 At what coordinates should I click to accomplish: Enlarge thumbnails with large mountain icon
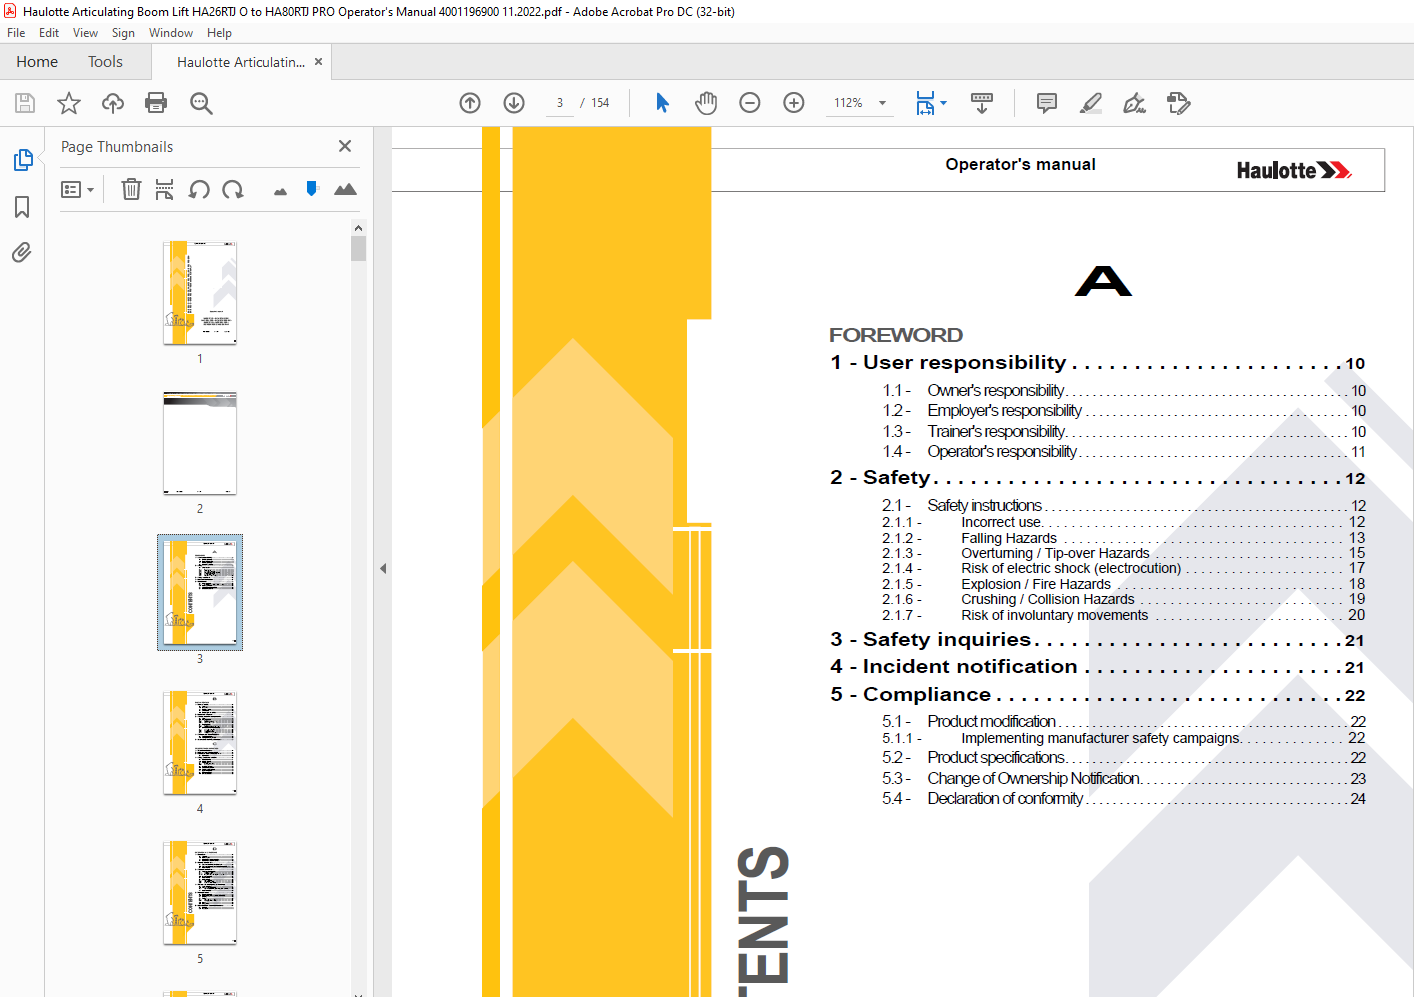pos(345,189)
